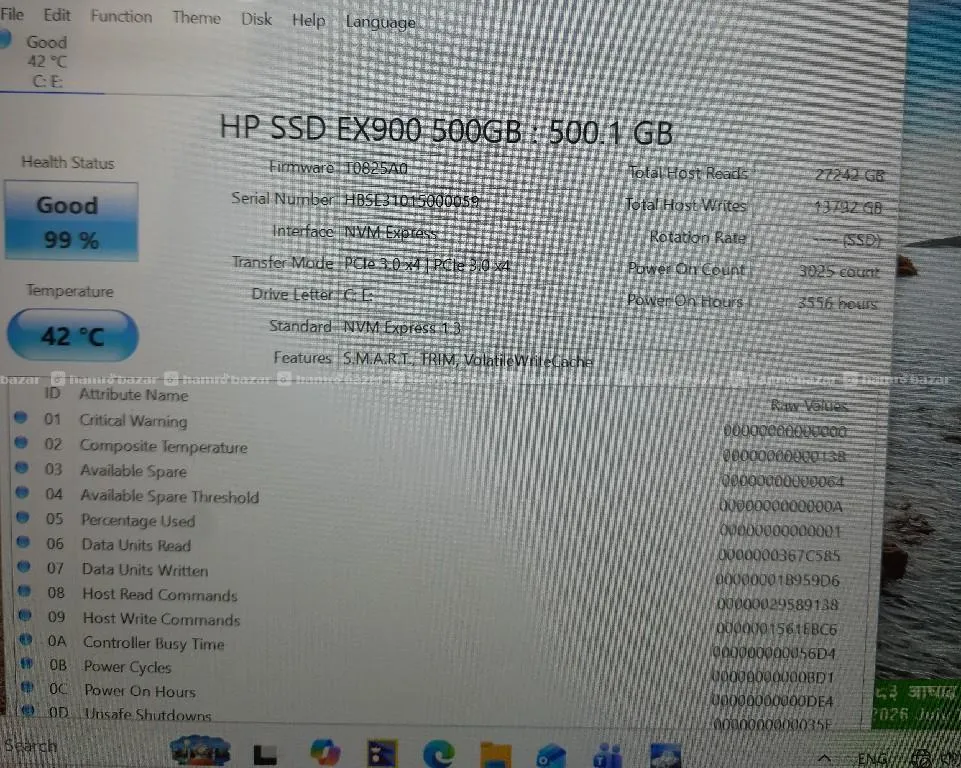Click the Health Status label
The width and height of the screenshot is (961, 768).
click(x=68, y=162)
